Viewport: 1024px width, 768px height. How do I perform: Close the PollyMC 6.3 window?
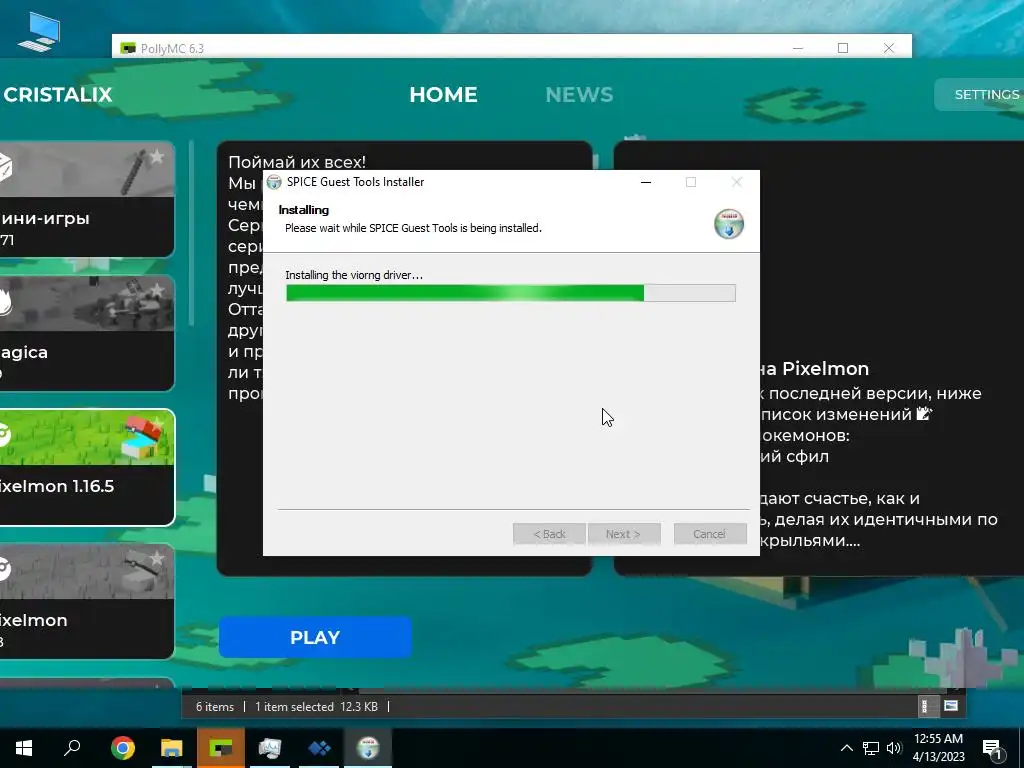click(x=889, y=48)
